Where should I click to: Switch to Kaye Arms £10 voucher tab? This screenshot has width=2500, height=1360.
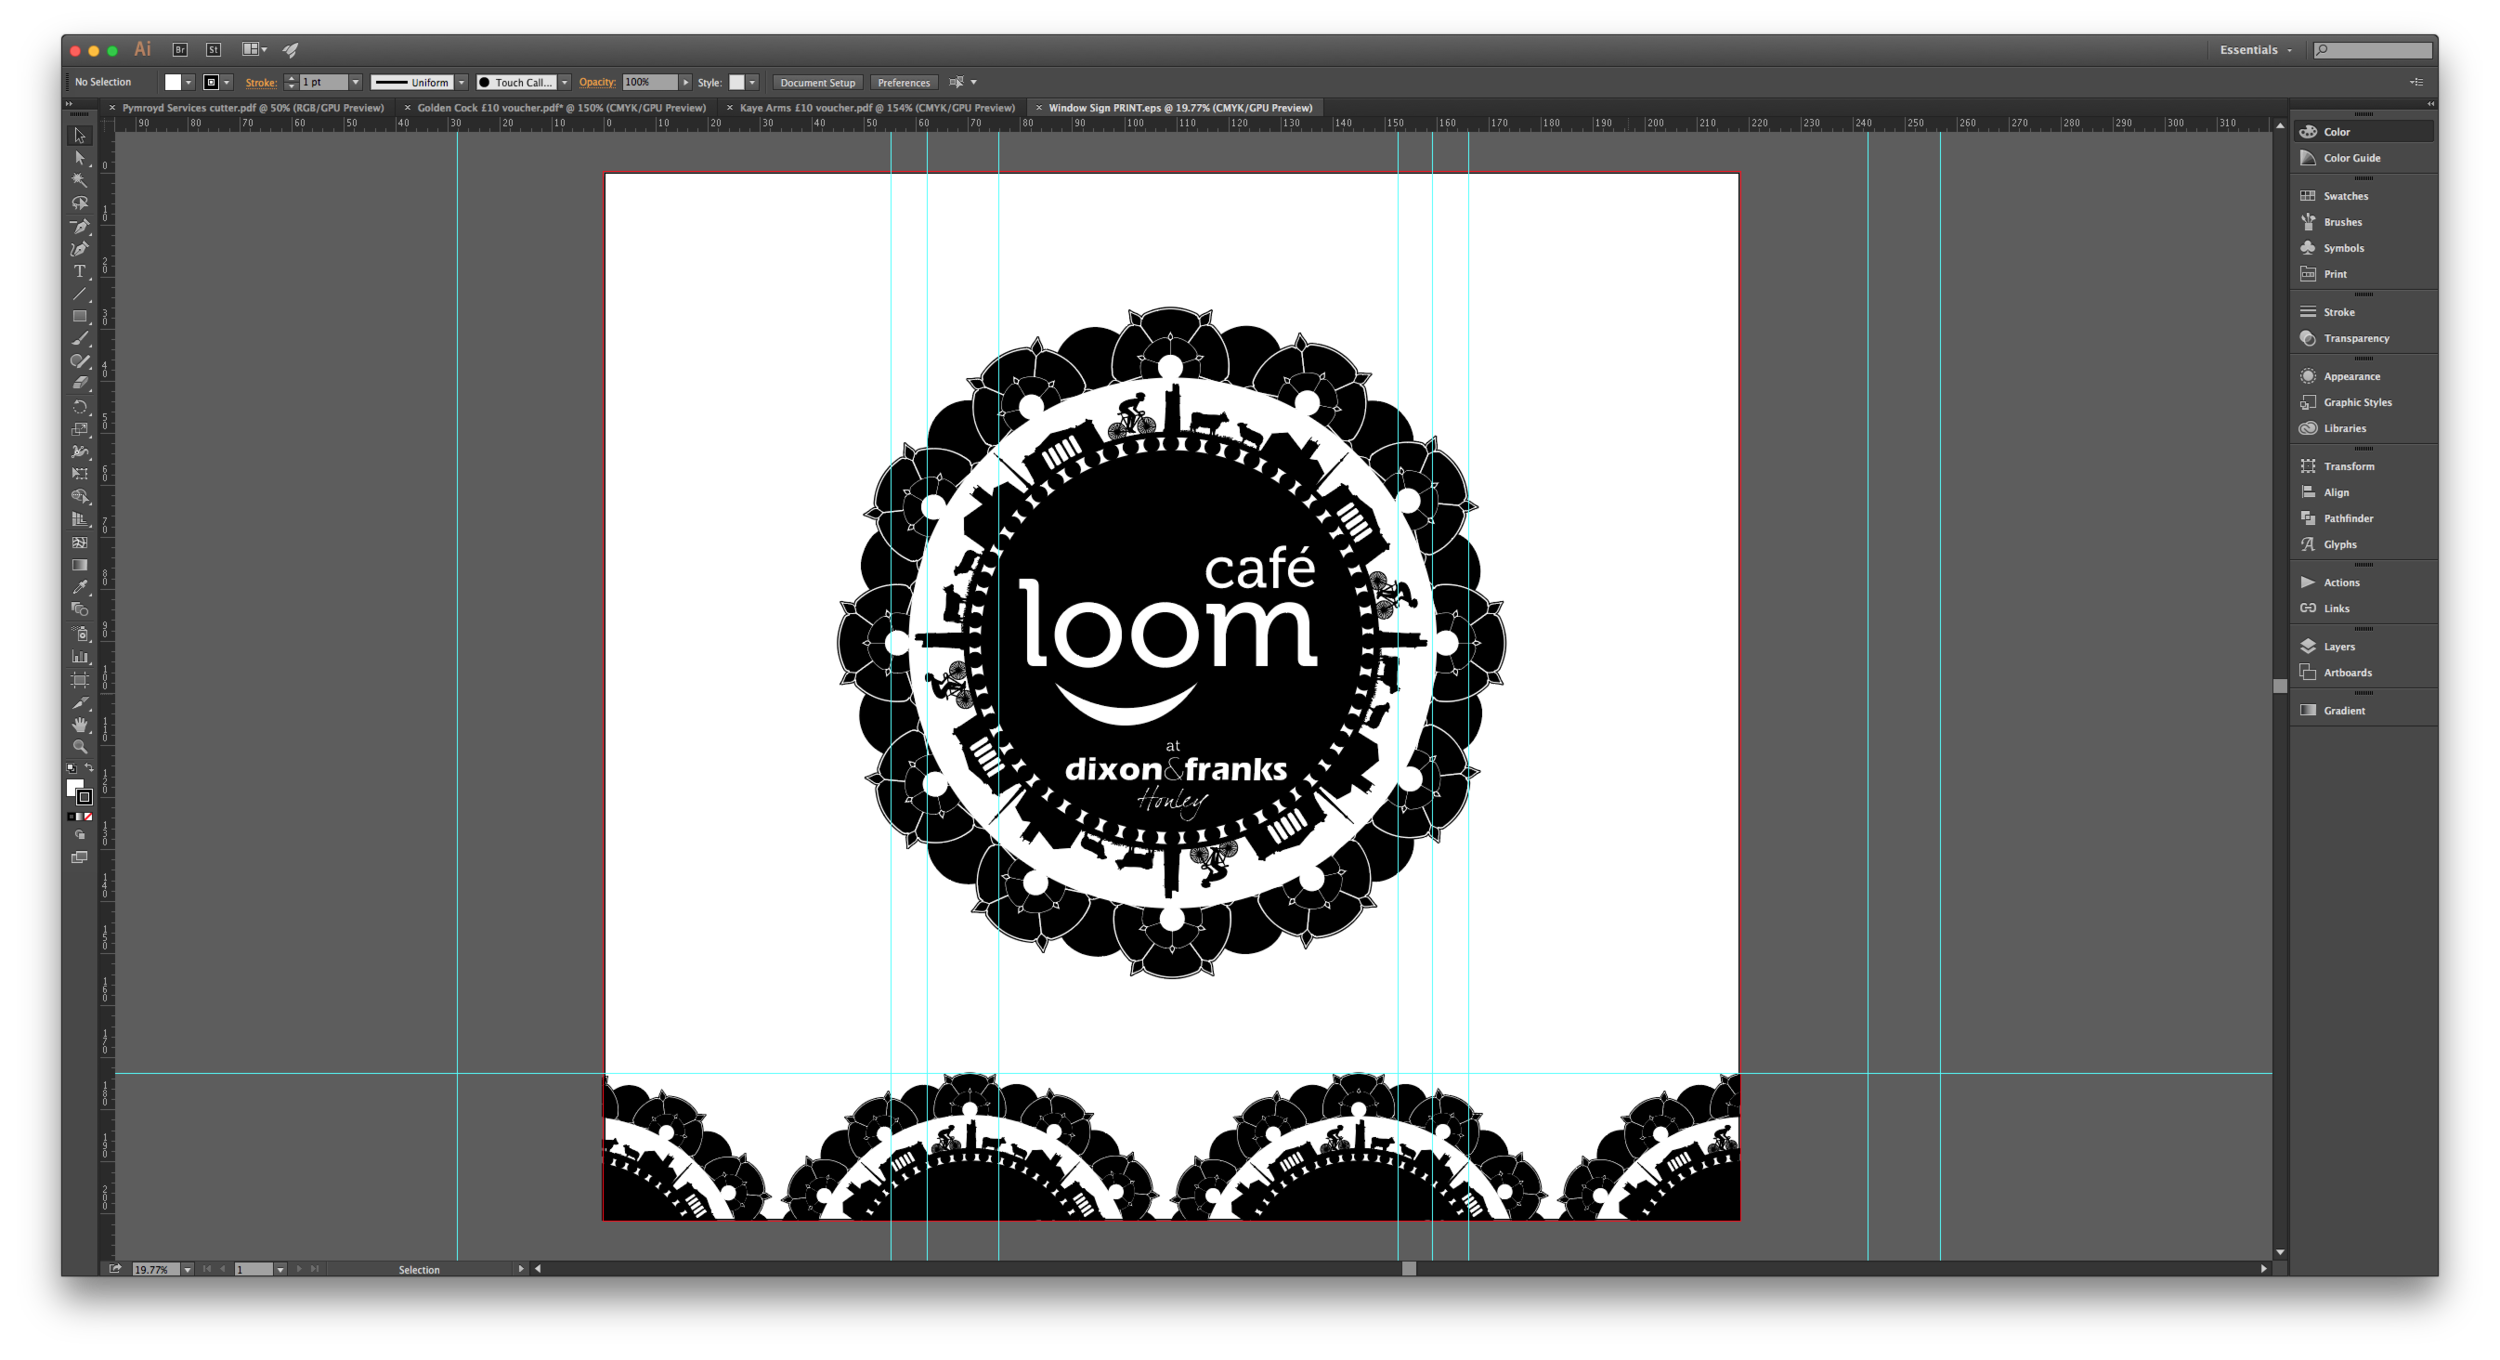(x=877, y=108)
